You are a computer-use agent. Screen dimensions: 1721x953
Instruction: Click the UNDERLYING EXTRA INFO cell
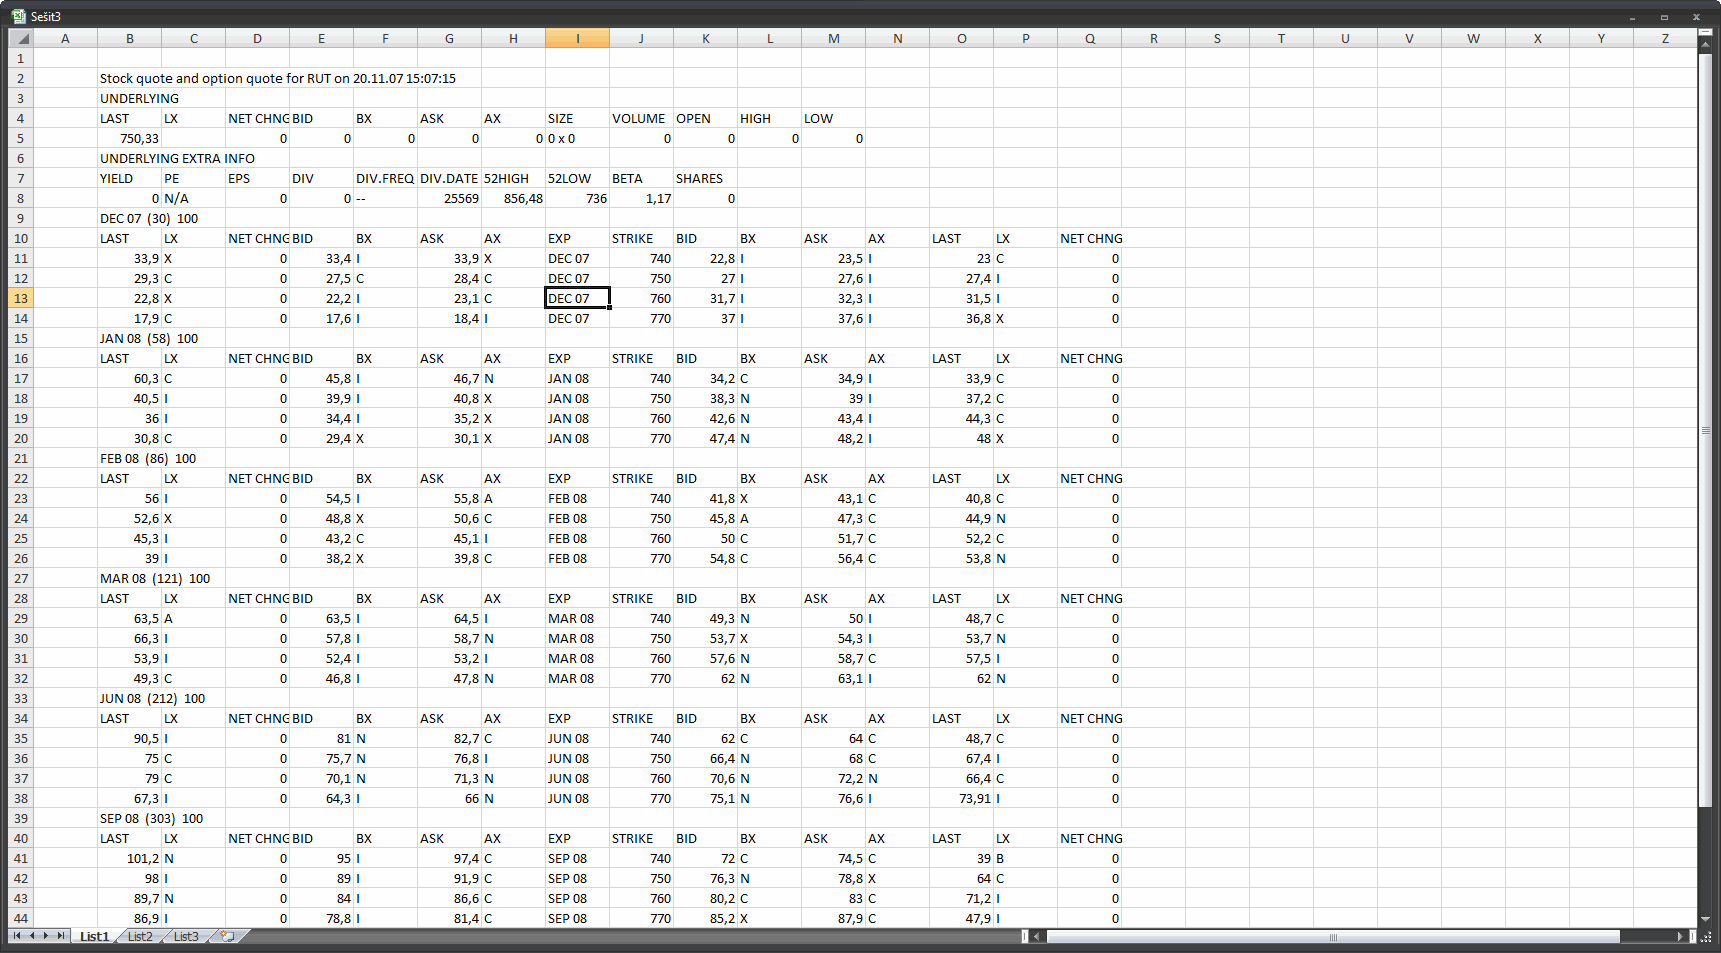(x=177, y=158)
